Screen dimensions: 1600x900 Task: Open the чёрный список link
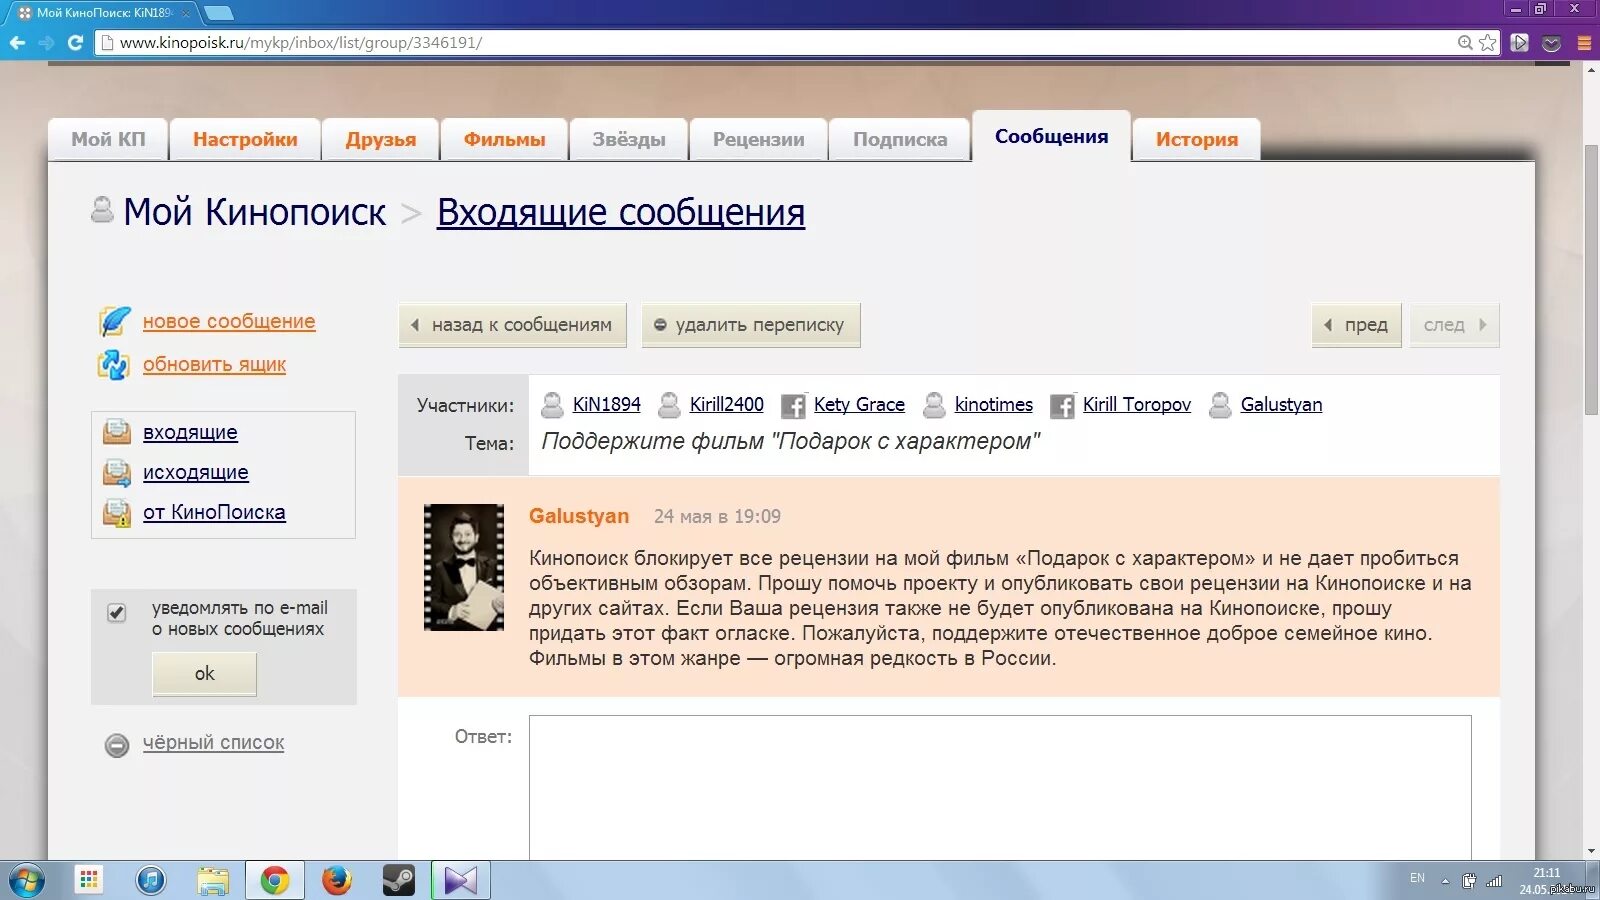click(213, 743)
